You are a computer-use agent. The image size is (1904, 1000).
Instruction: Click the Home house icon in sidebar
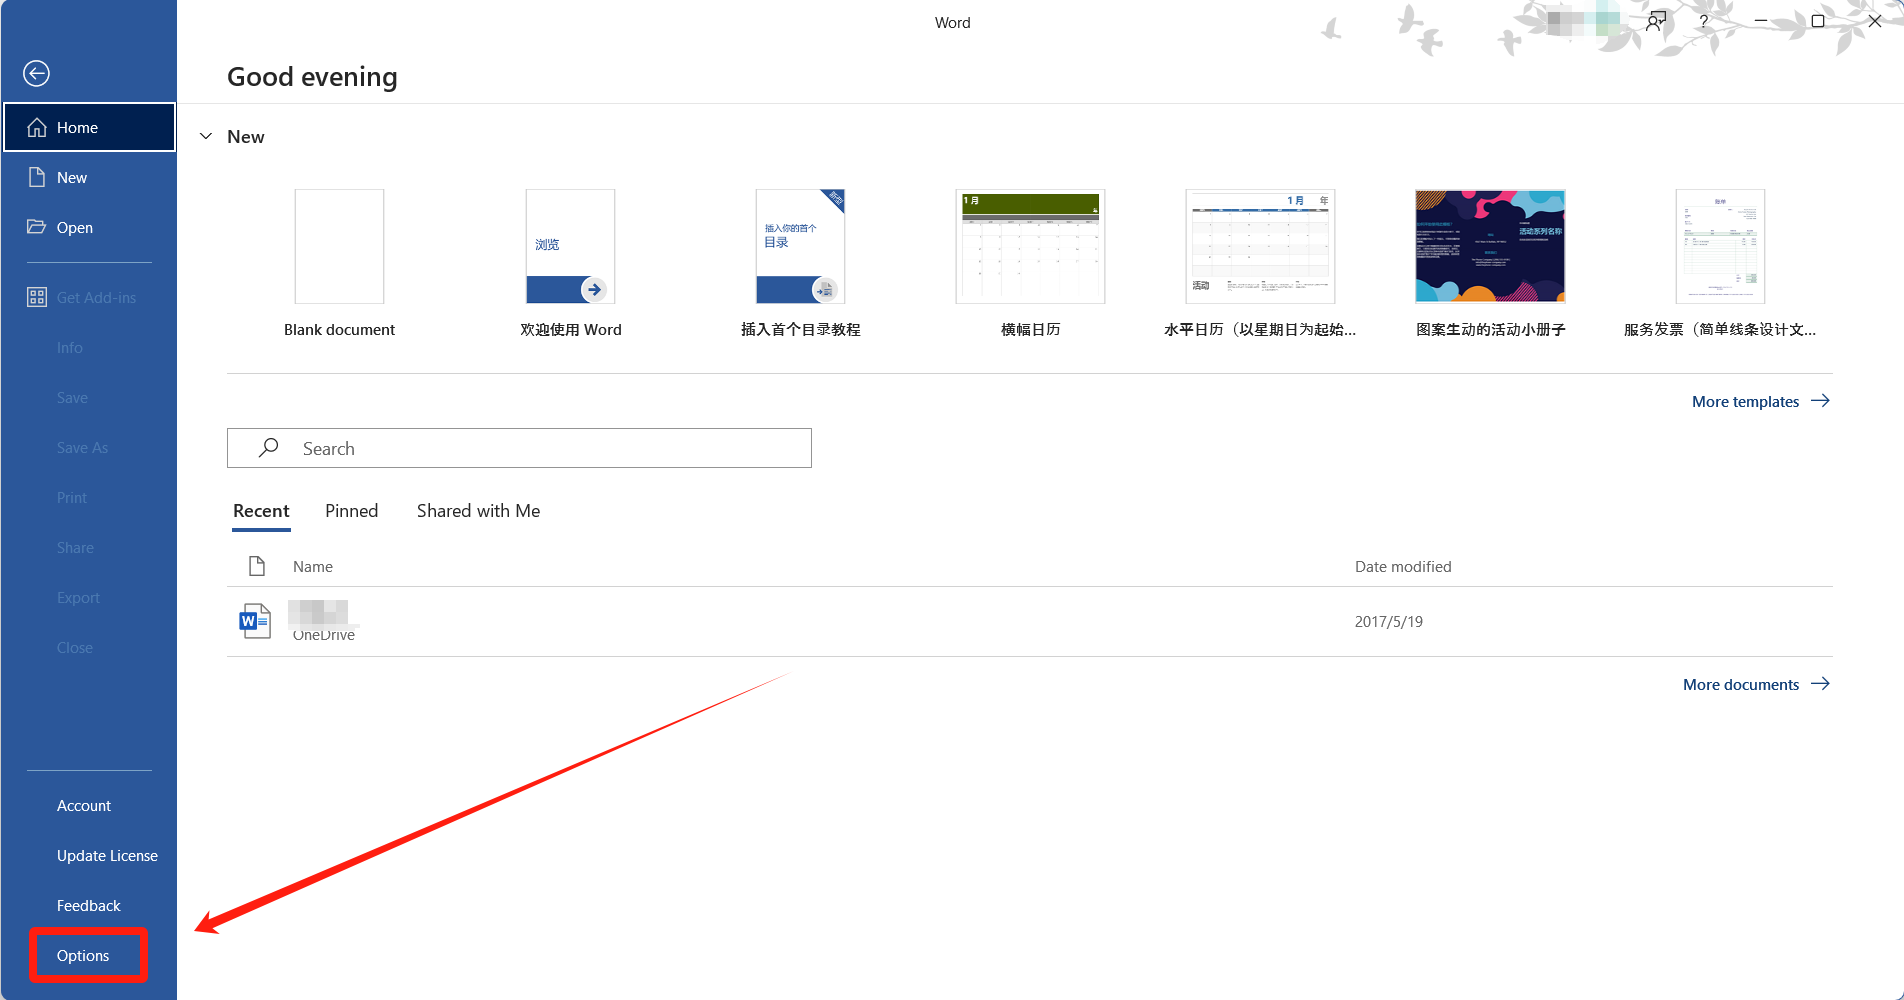point(37,127)
